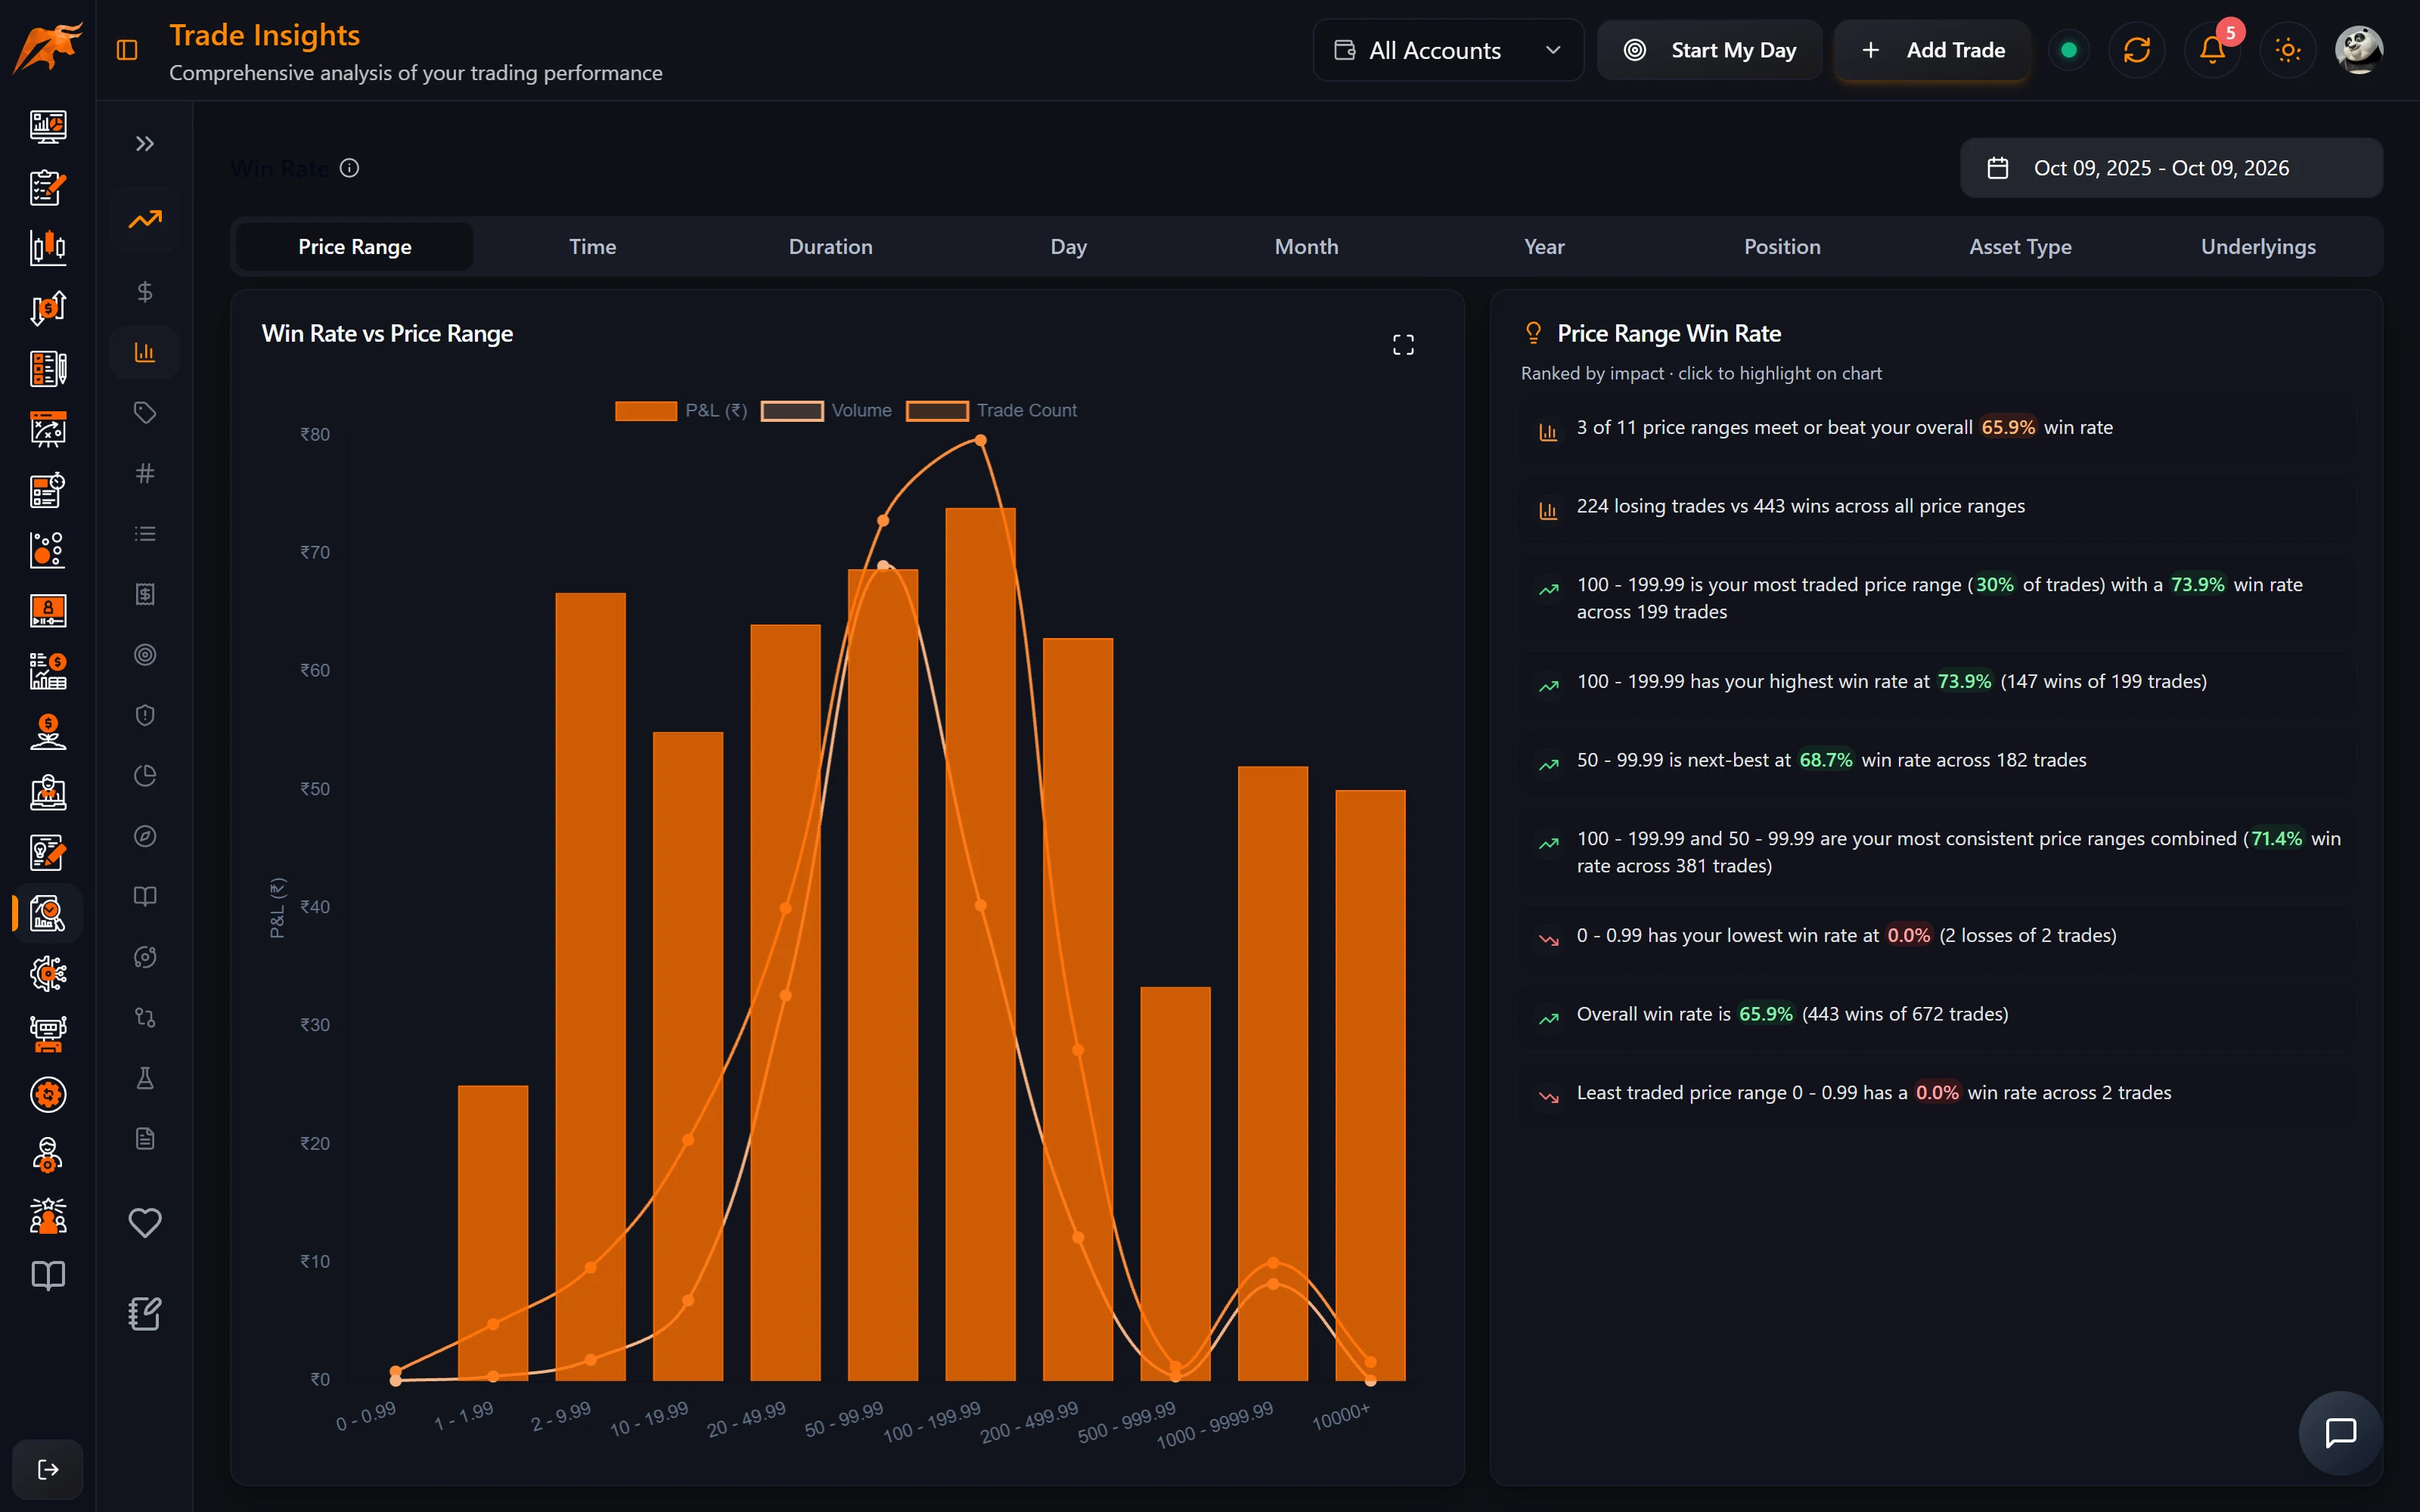Expand the secondary sidebar with double chevron

(145, 144)
